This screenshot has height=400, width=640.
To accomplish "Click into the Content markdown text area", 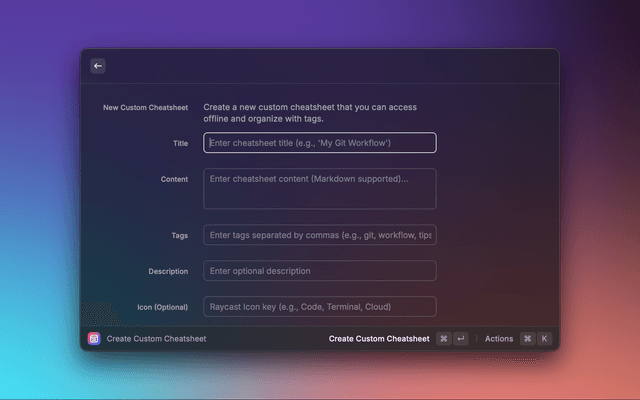I will tap(319, 188).
